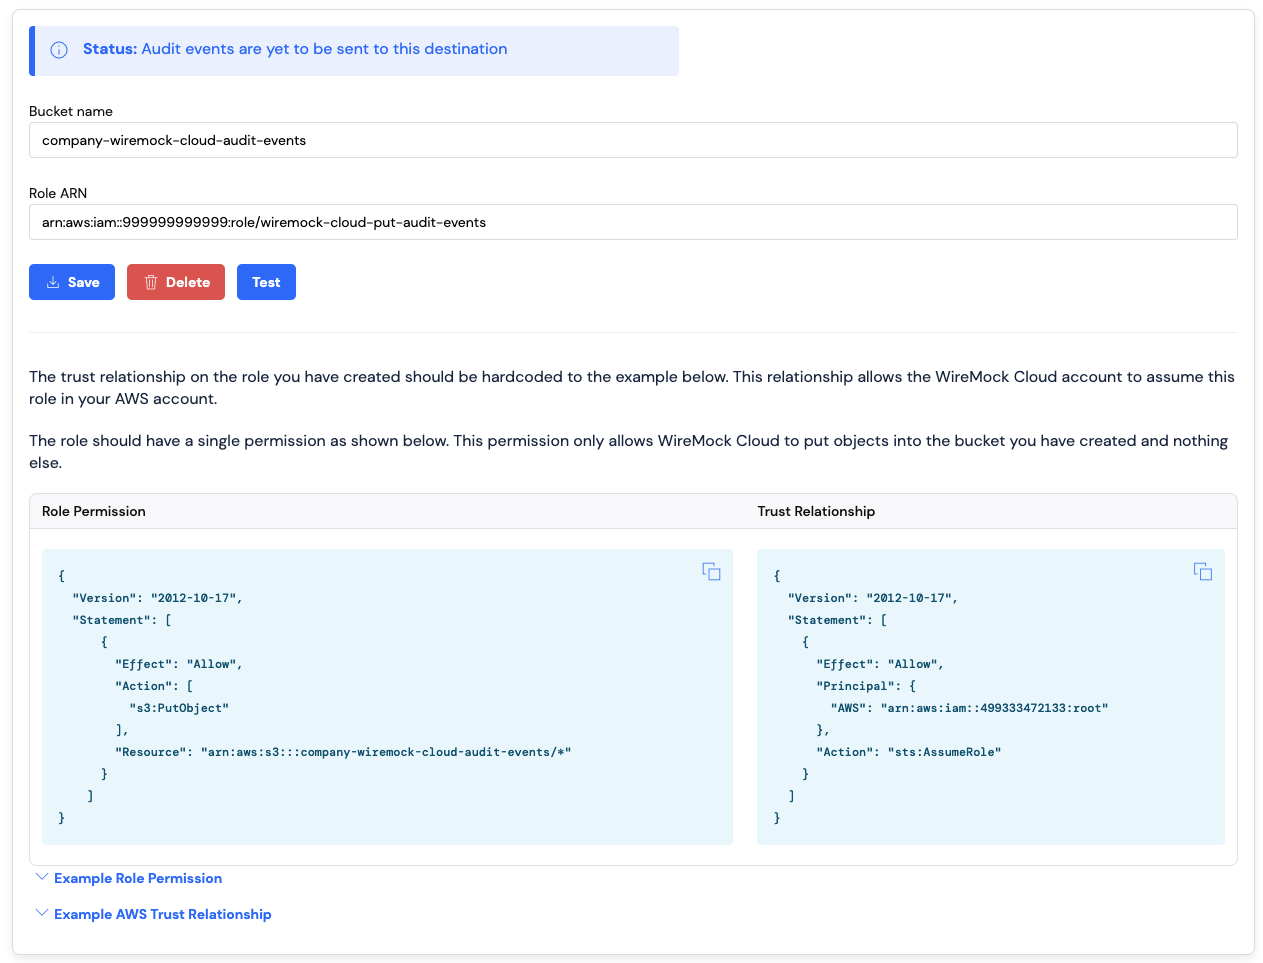This screenshot has width=1263, height=963.
Task: Save the audit destination settings
Action: click(x=72, y=282)
